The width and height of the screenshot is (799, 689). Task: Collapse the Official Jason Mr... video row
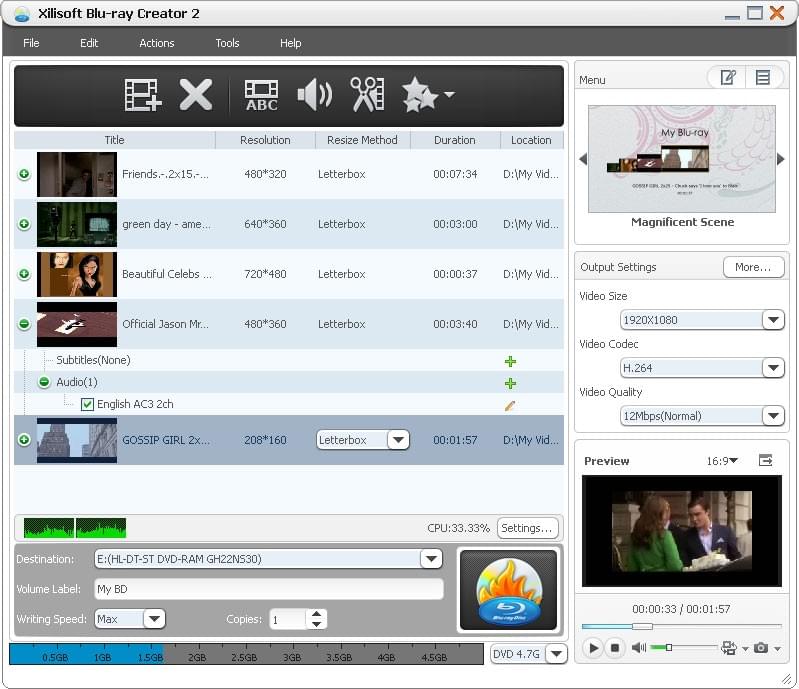(x=24, y=324)
